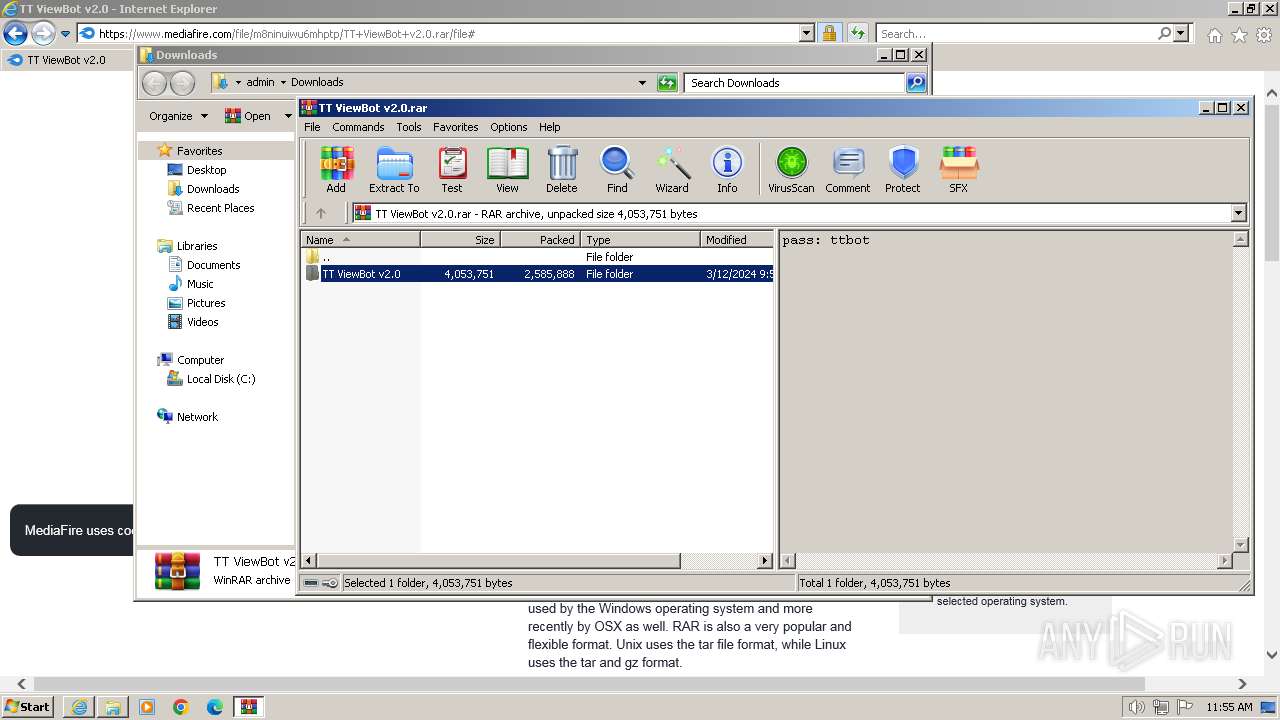Click Internet Explorer back button
The height and width of the screenshot is (720, 1280).
click(15, 34)
